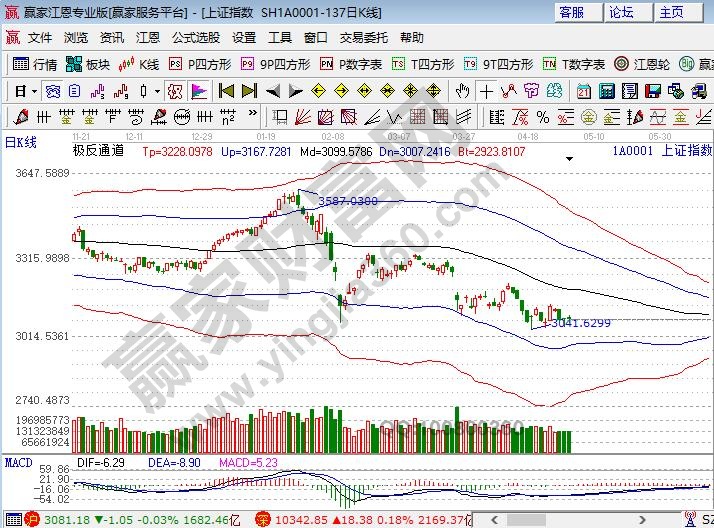This screenshot has height=528, width=714.
Task: Open the P四方形 square chart tool
Action: click(x=201, y=64)
